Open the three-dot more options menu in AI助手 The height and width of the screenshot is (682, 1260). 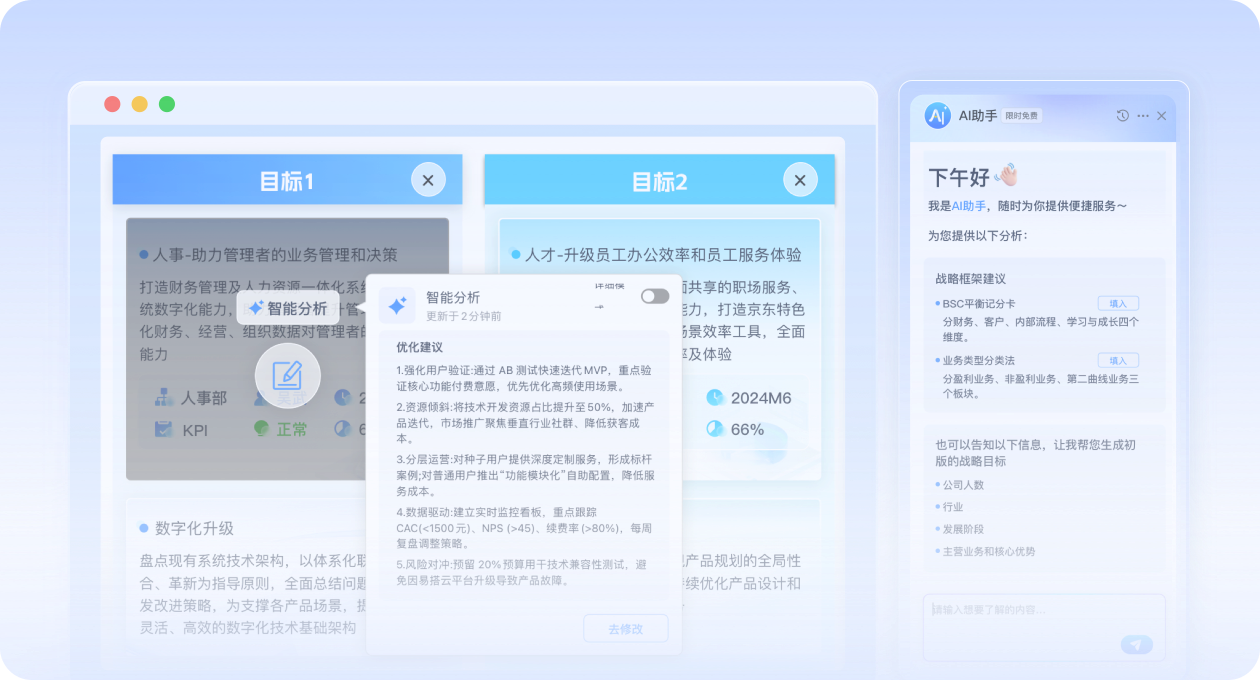tap(1143, 116)
